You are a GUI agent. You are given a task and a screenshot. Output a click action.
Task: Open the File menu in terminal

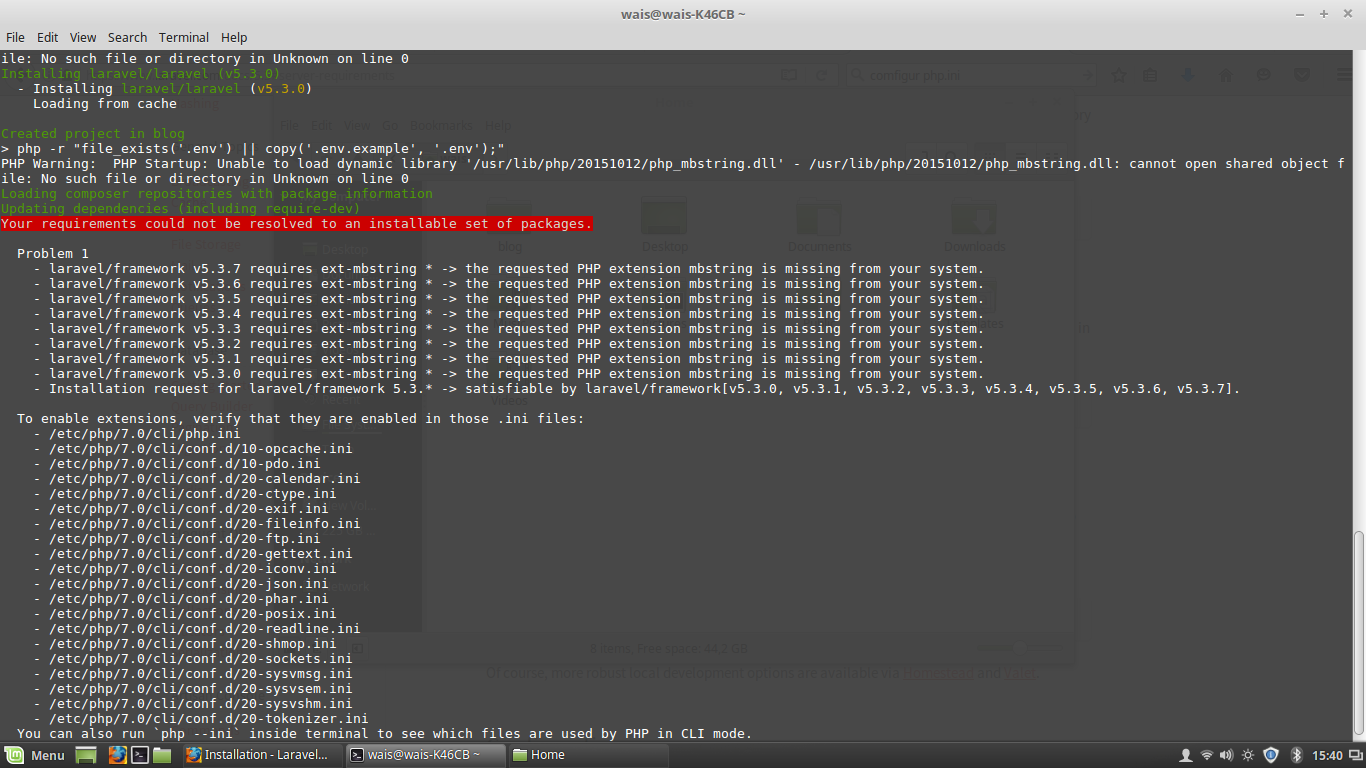tap(15, 37)
